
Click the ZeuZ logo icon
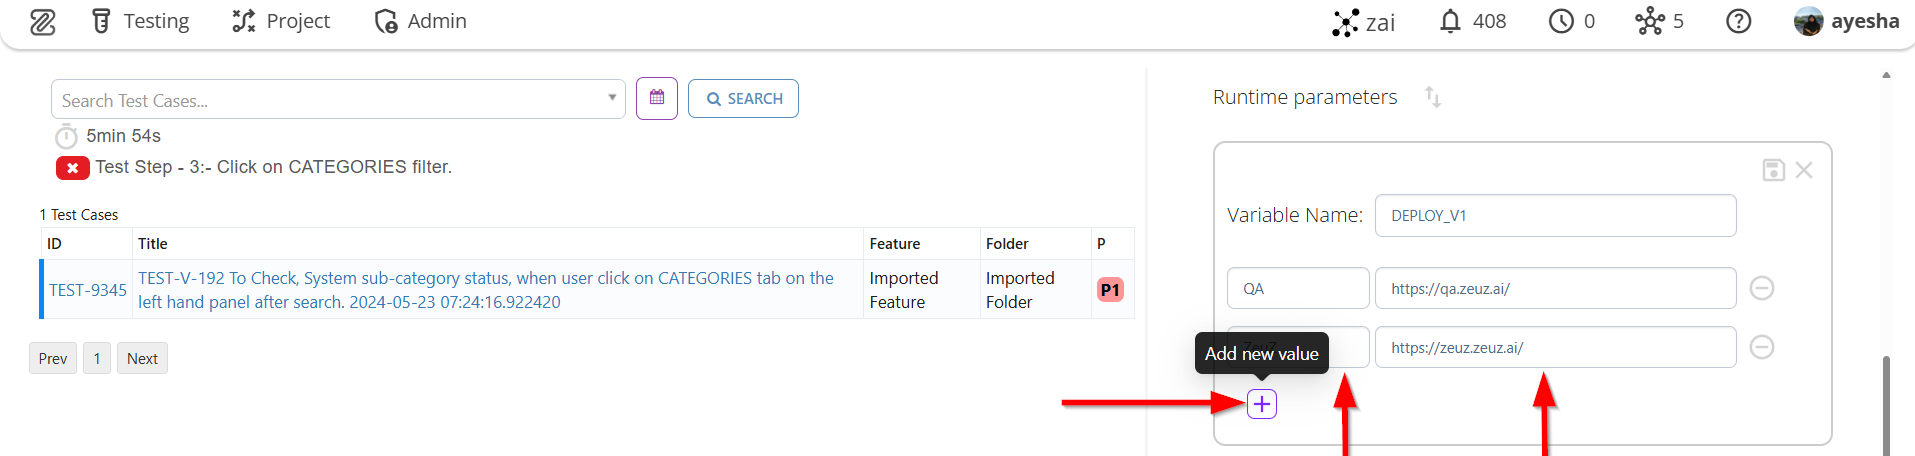43,22
